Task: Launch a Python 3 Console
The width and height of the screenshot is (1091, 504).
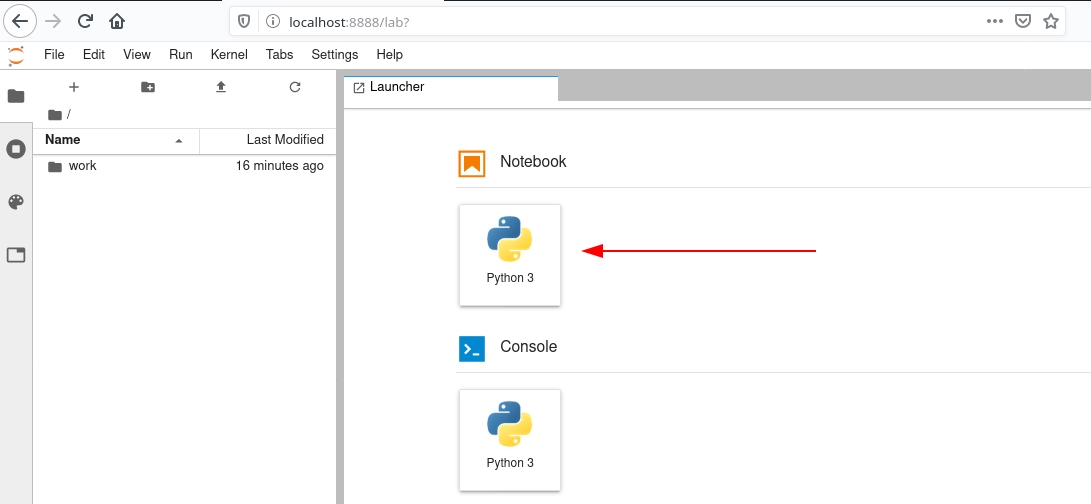Action: (x=510, y=439)
